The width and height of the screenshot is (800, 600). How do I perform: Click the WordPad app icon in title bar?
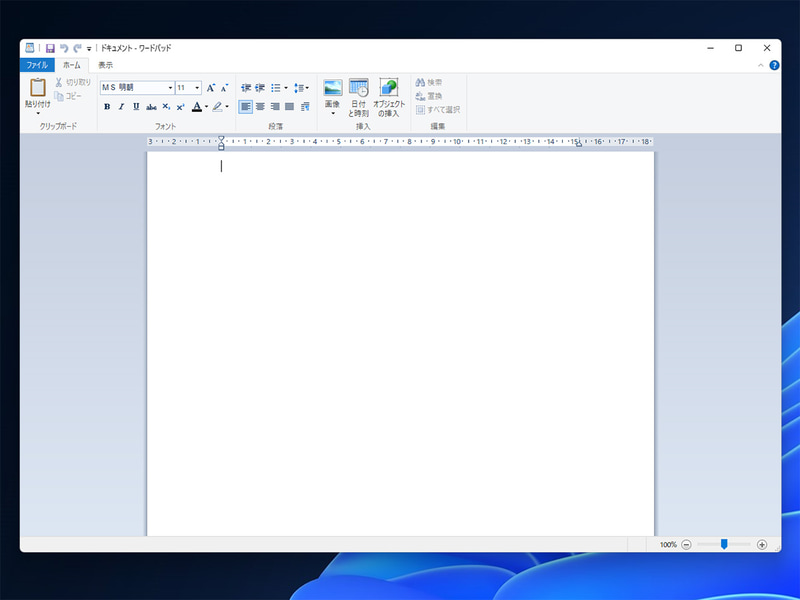click(x=30, y=48)
